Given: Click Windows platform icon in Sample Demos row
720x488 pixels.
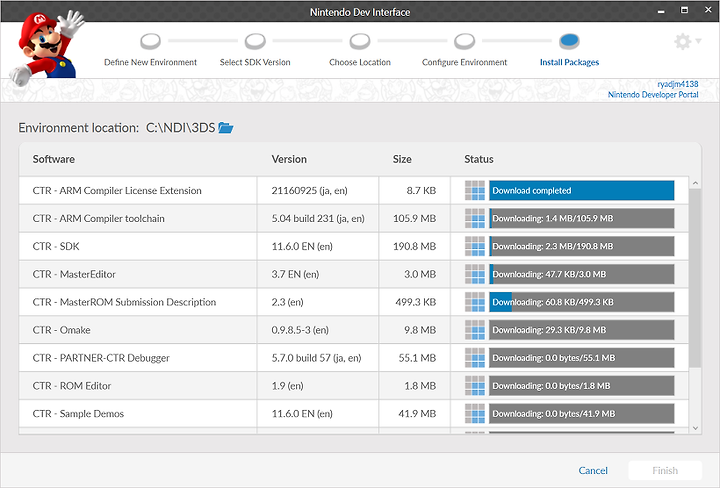Looking at the screenshot, I should coord(475,414).
